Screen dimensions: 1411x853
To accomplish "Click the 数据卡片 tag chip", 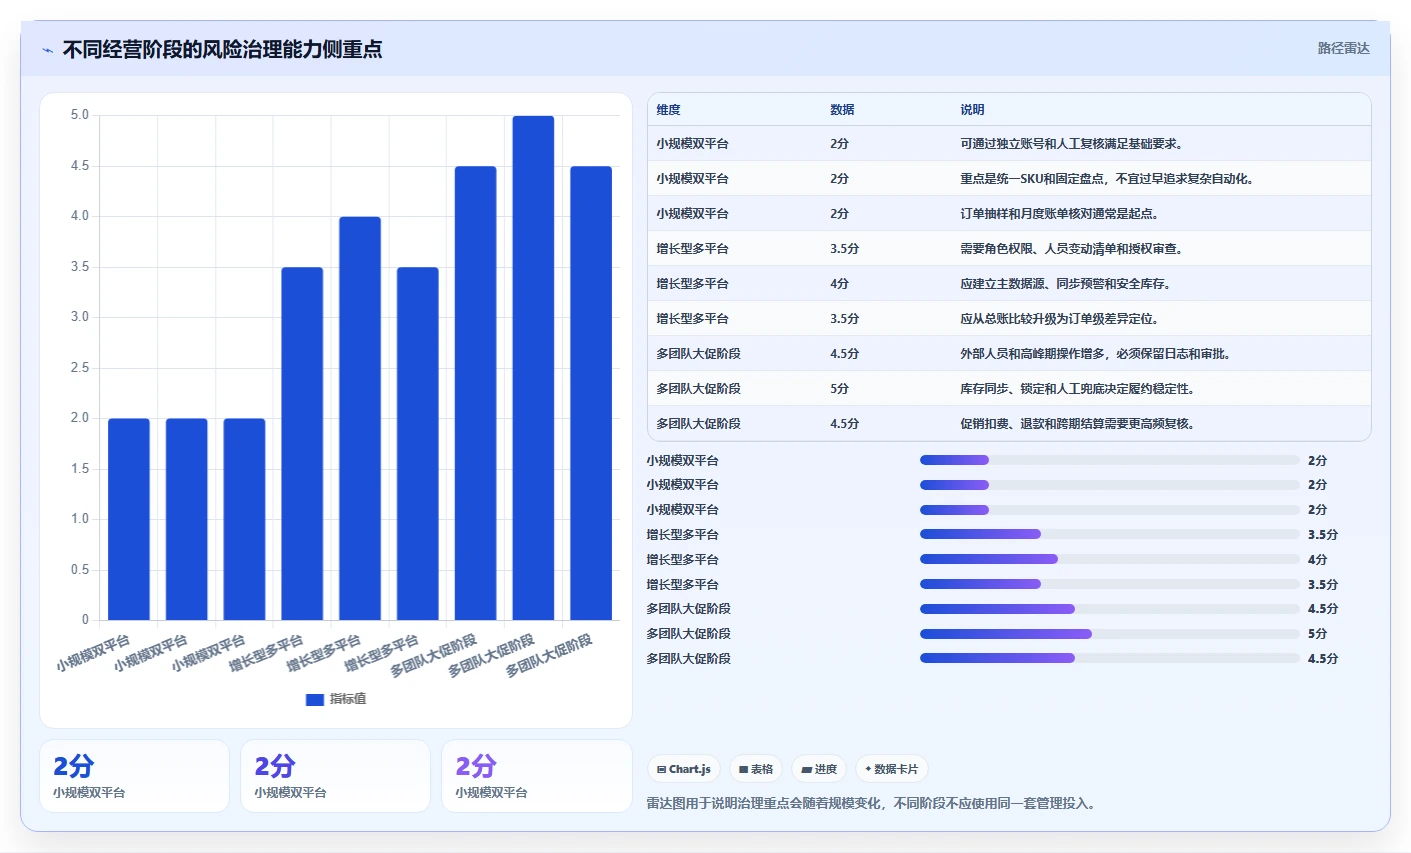I will [891, 769].
